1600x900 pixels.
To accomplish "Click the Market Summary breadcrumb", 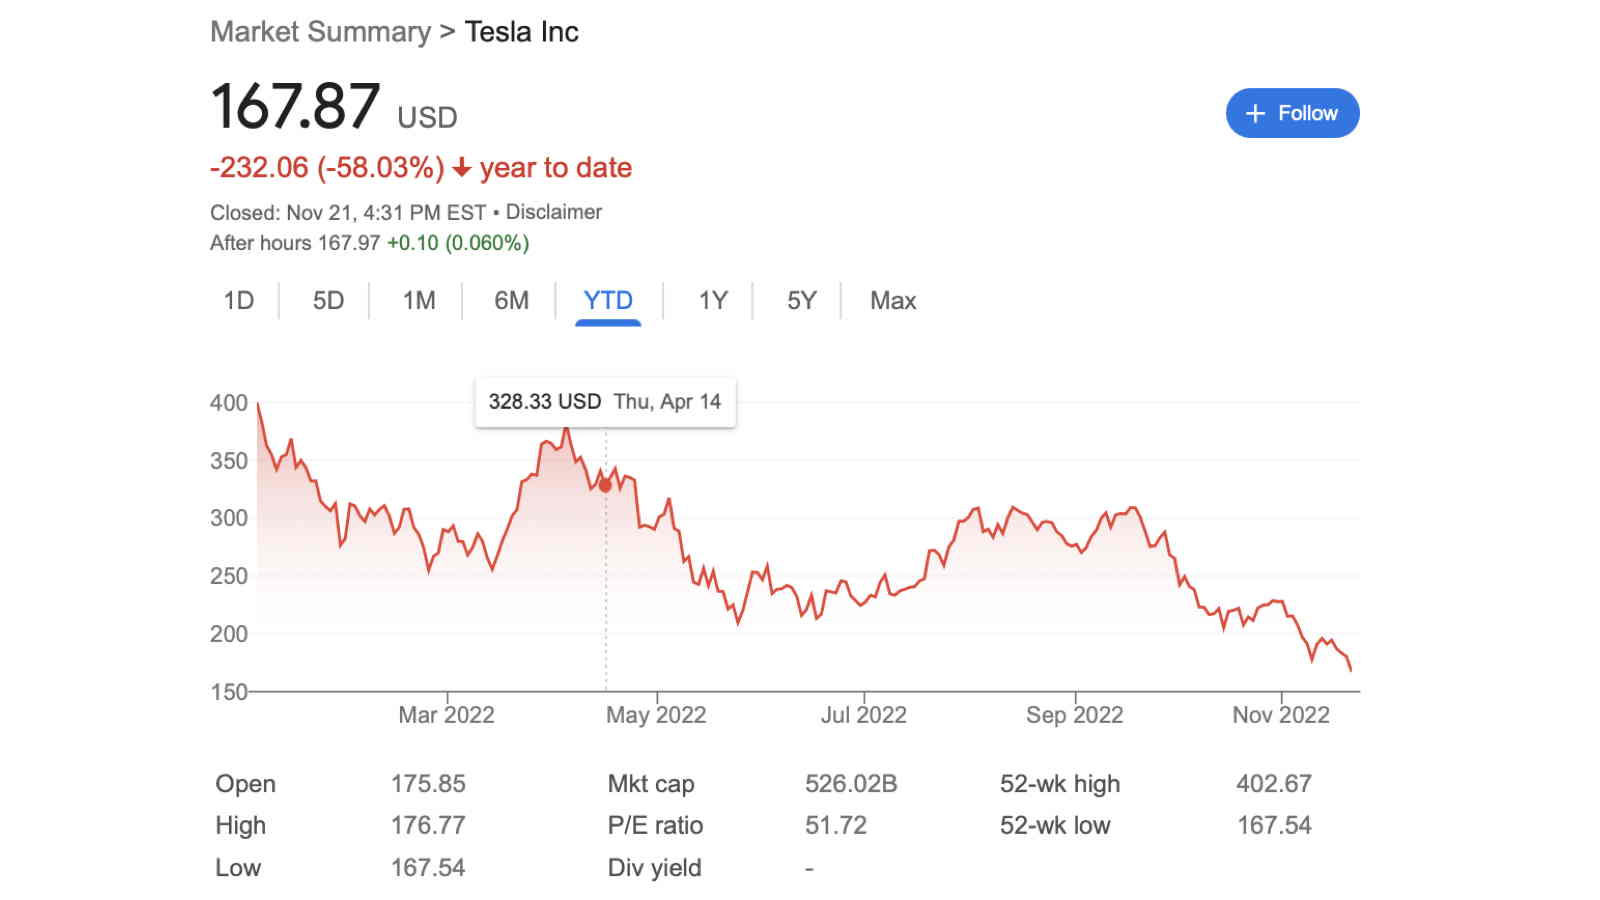I will pos(320,32).
